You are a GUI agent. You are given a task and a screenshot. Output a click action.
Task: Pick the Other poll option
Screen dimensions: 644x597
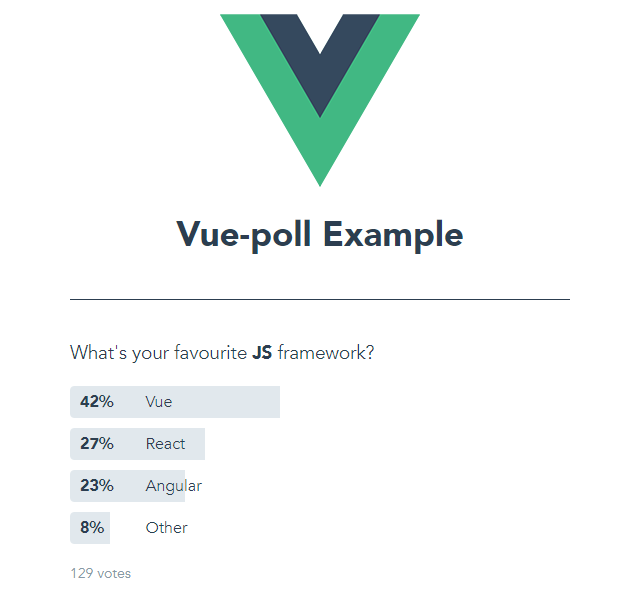(x=166, y=528)
